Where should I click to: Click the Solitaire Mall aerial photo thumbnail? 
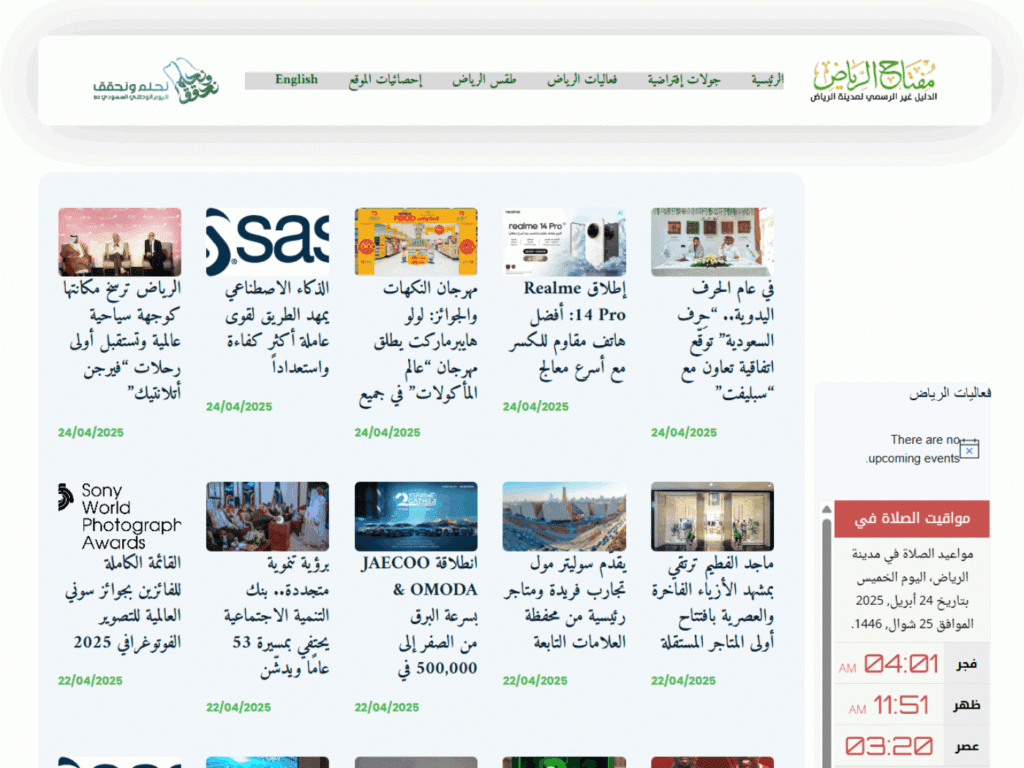pos(563,515)
